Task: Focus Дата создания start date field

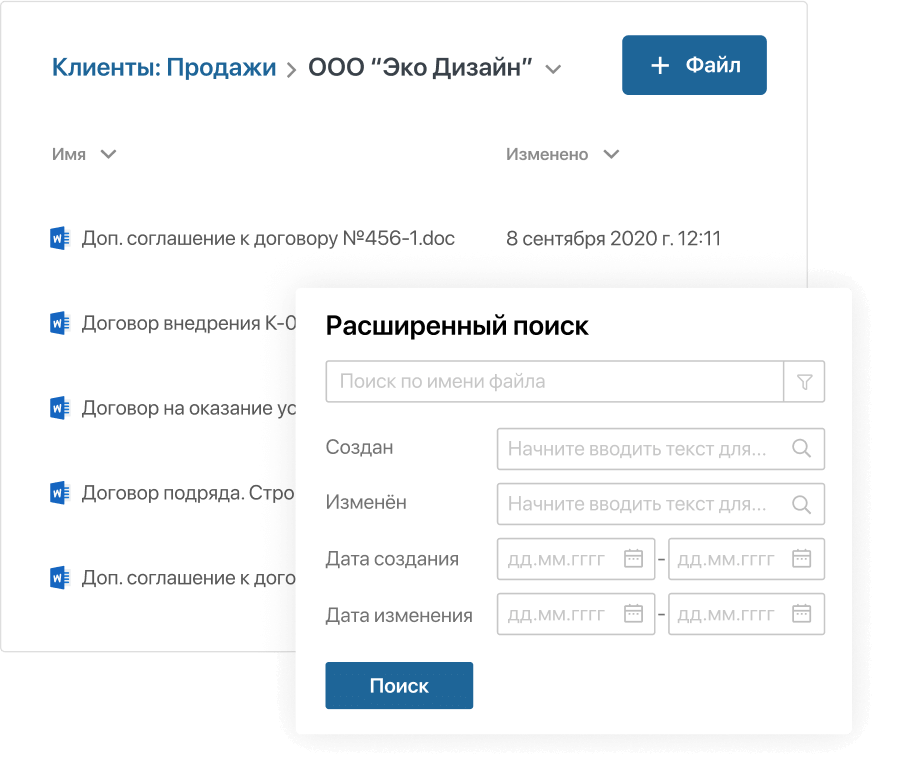Action: (576, 559)
